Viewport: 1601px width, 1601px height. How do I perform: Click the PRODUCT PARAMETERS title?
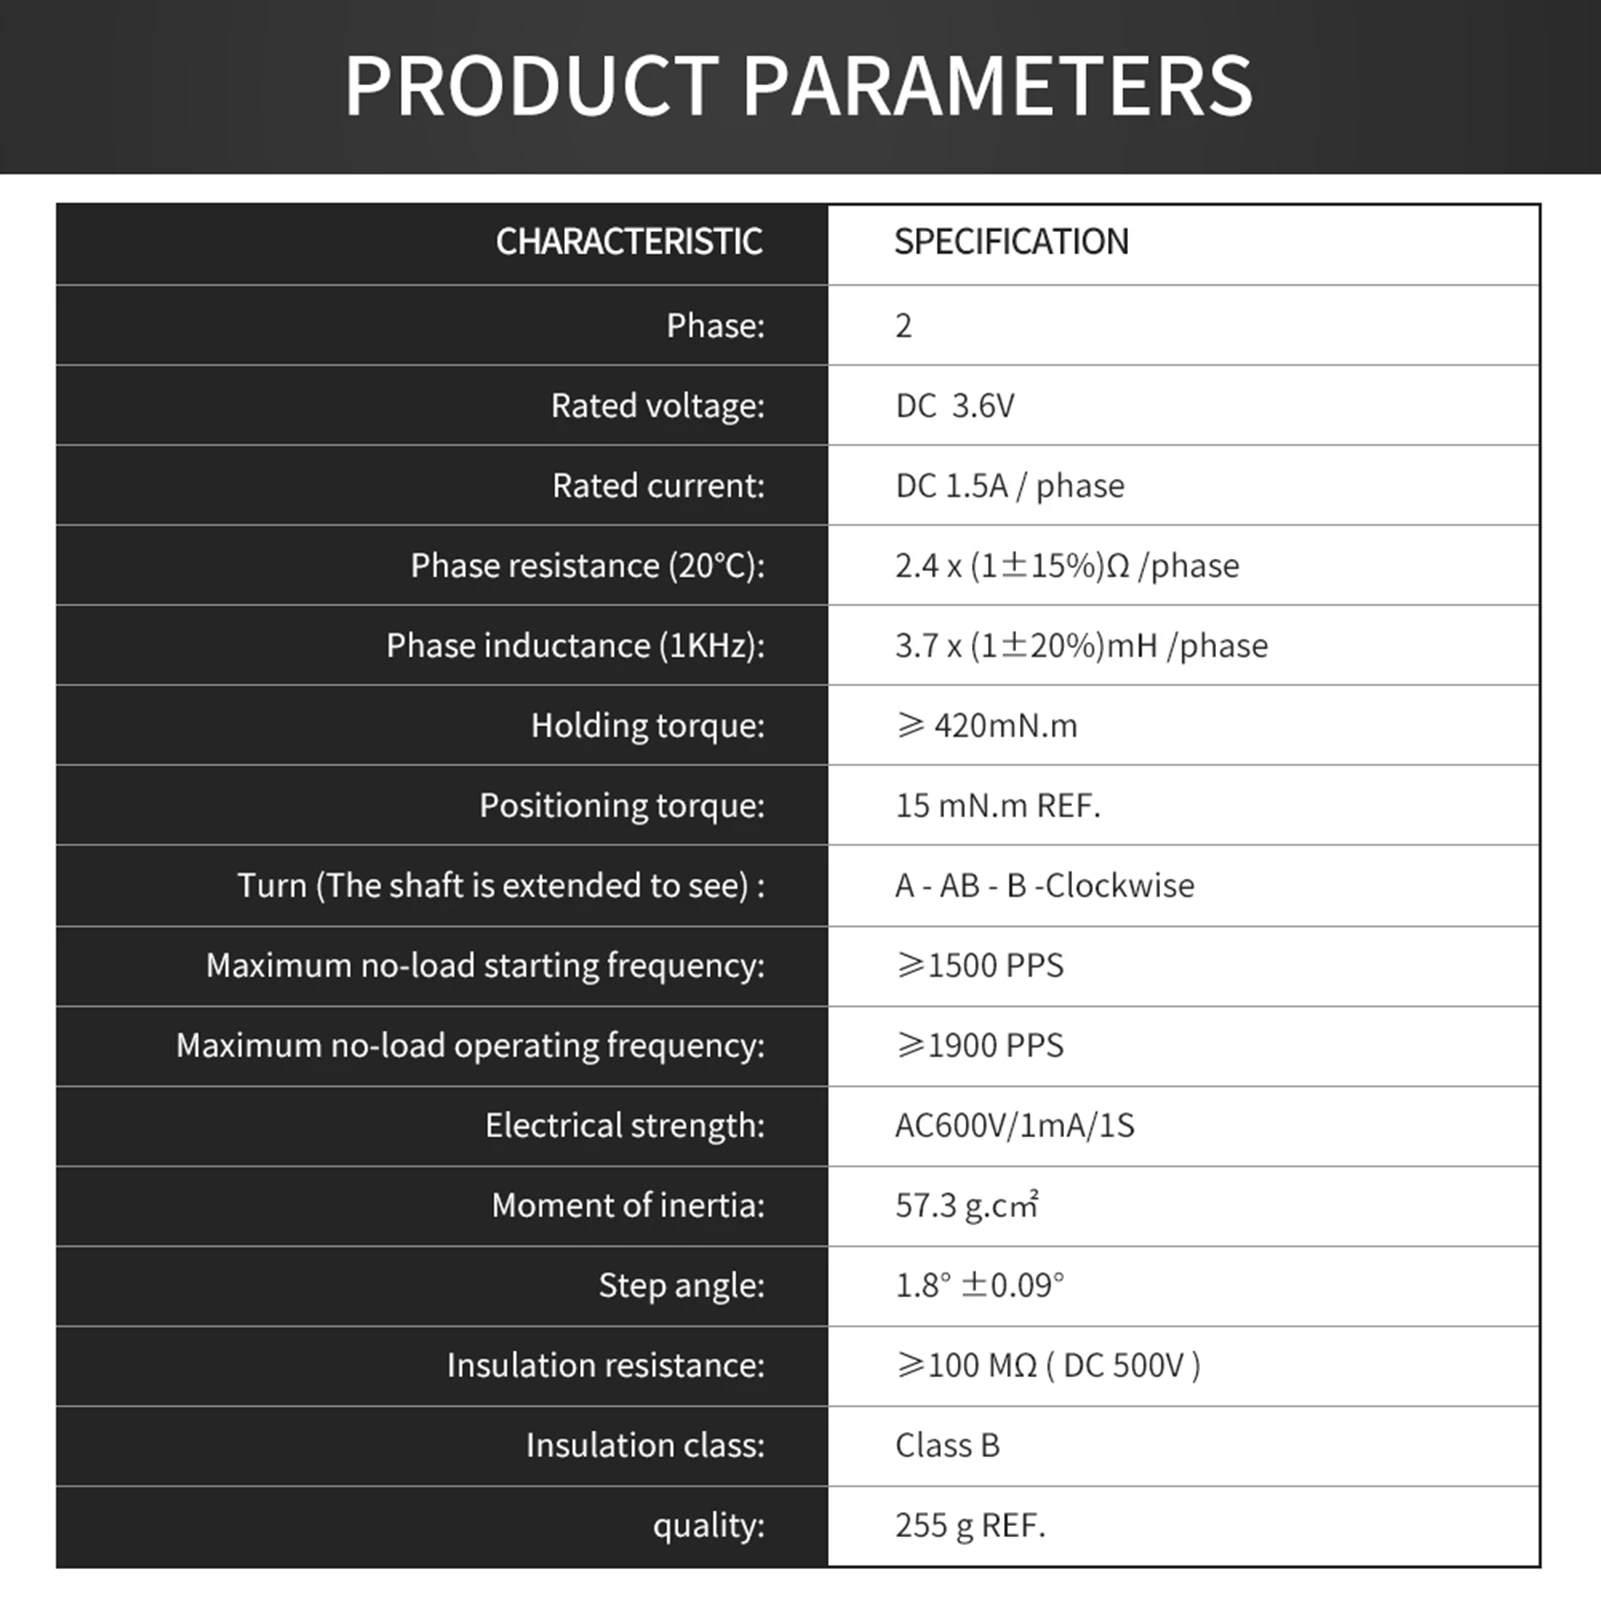(798, 86)
